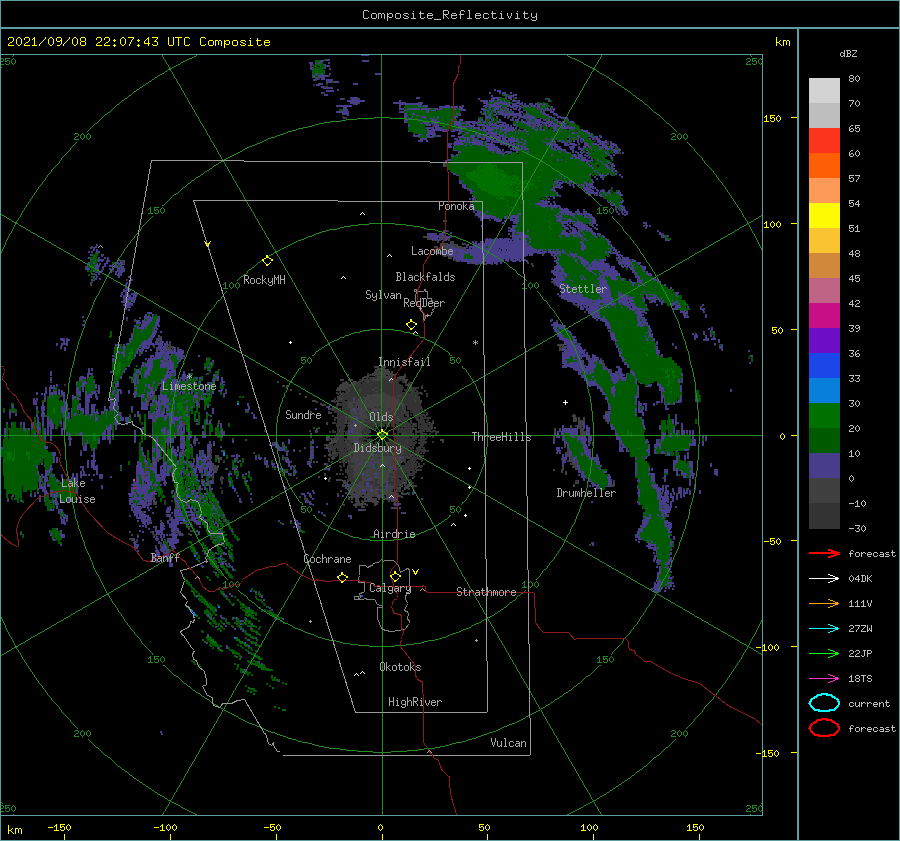
Task: Select the yellow diamond marker below the Cochrane label
Action: point(343,577)
